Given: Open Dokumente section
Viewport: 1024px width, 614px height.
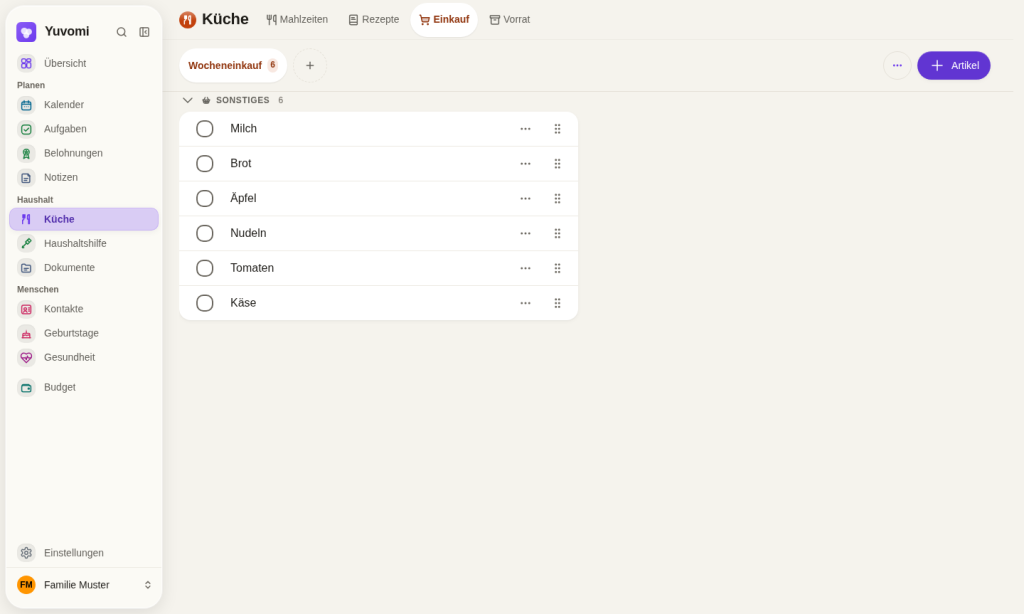Looking at the screenshot, I should (84, 267).
